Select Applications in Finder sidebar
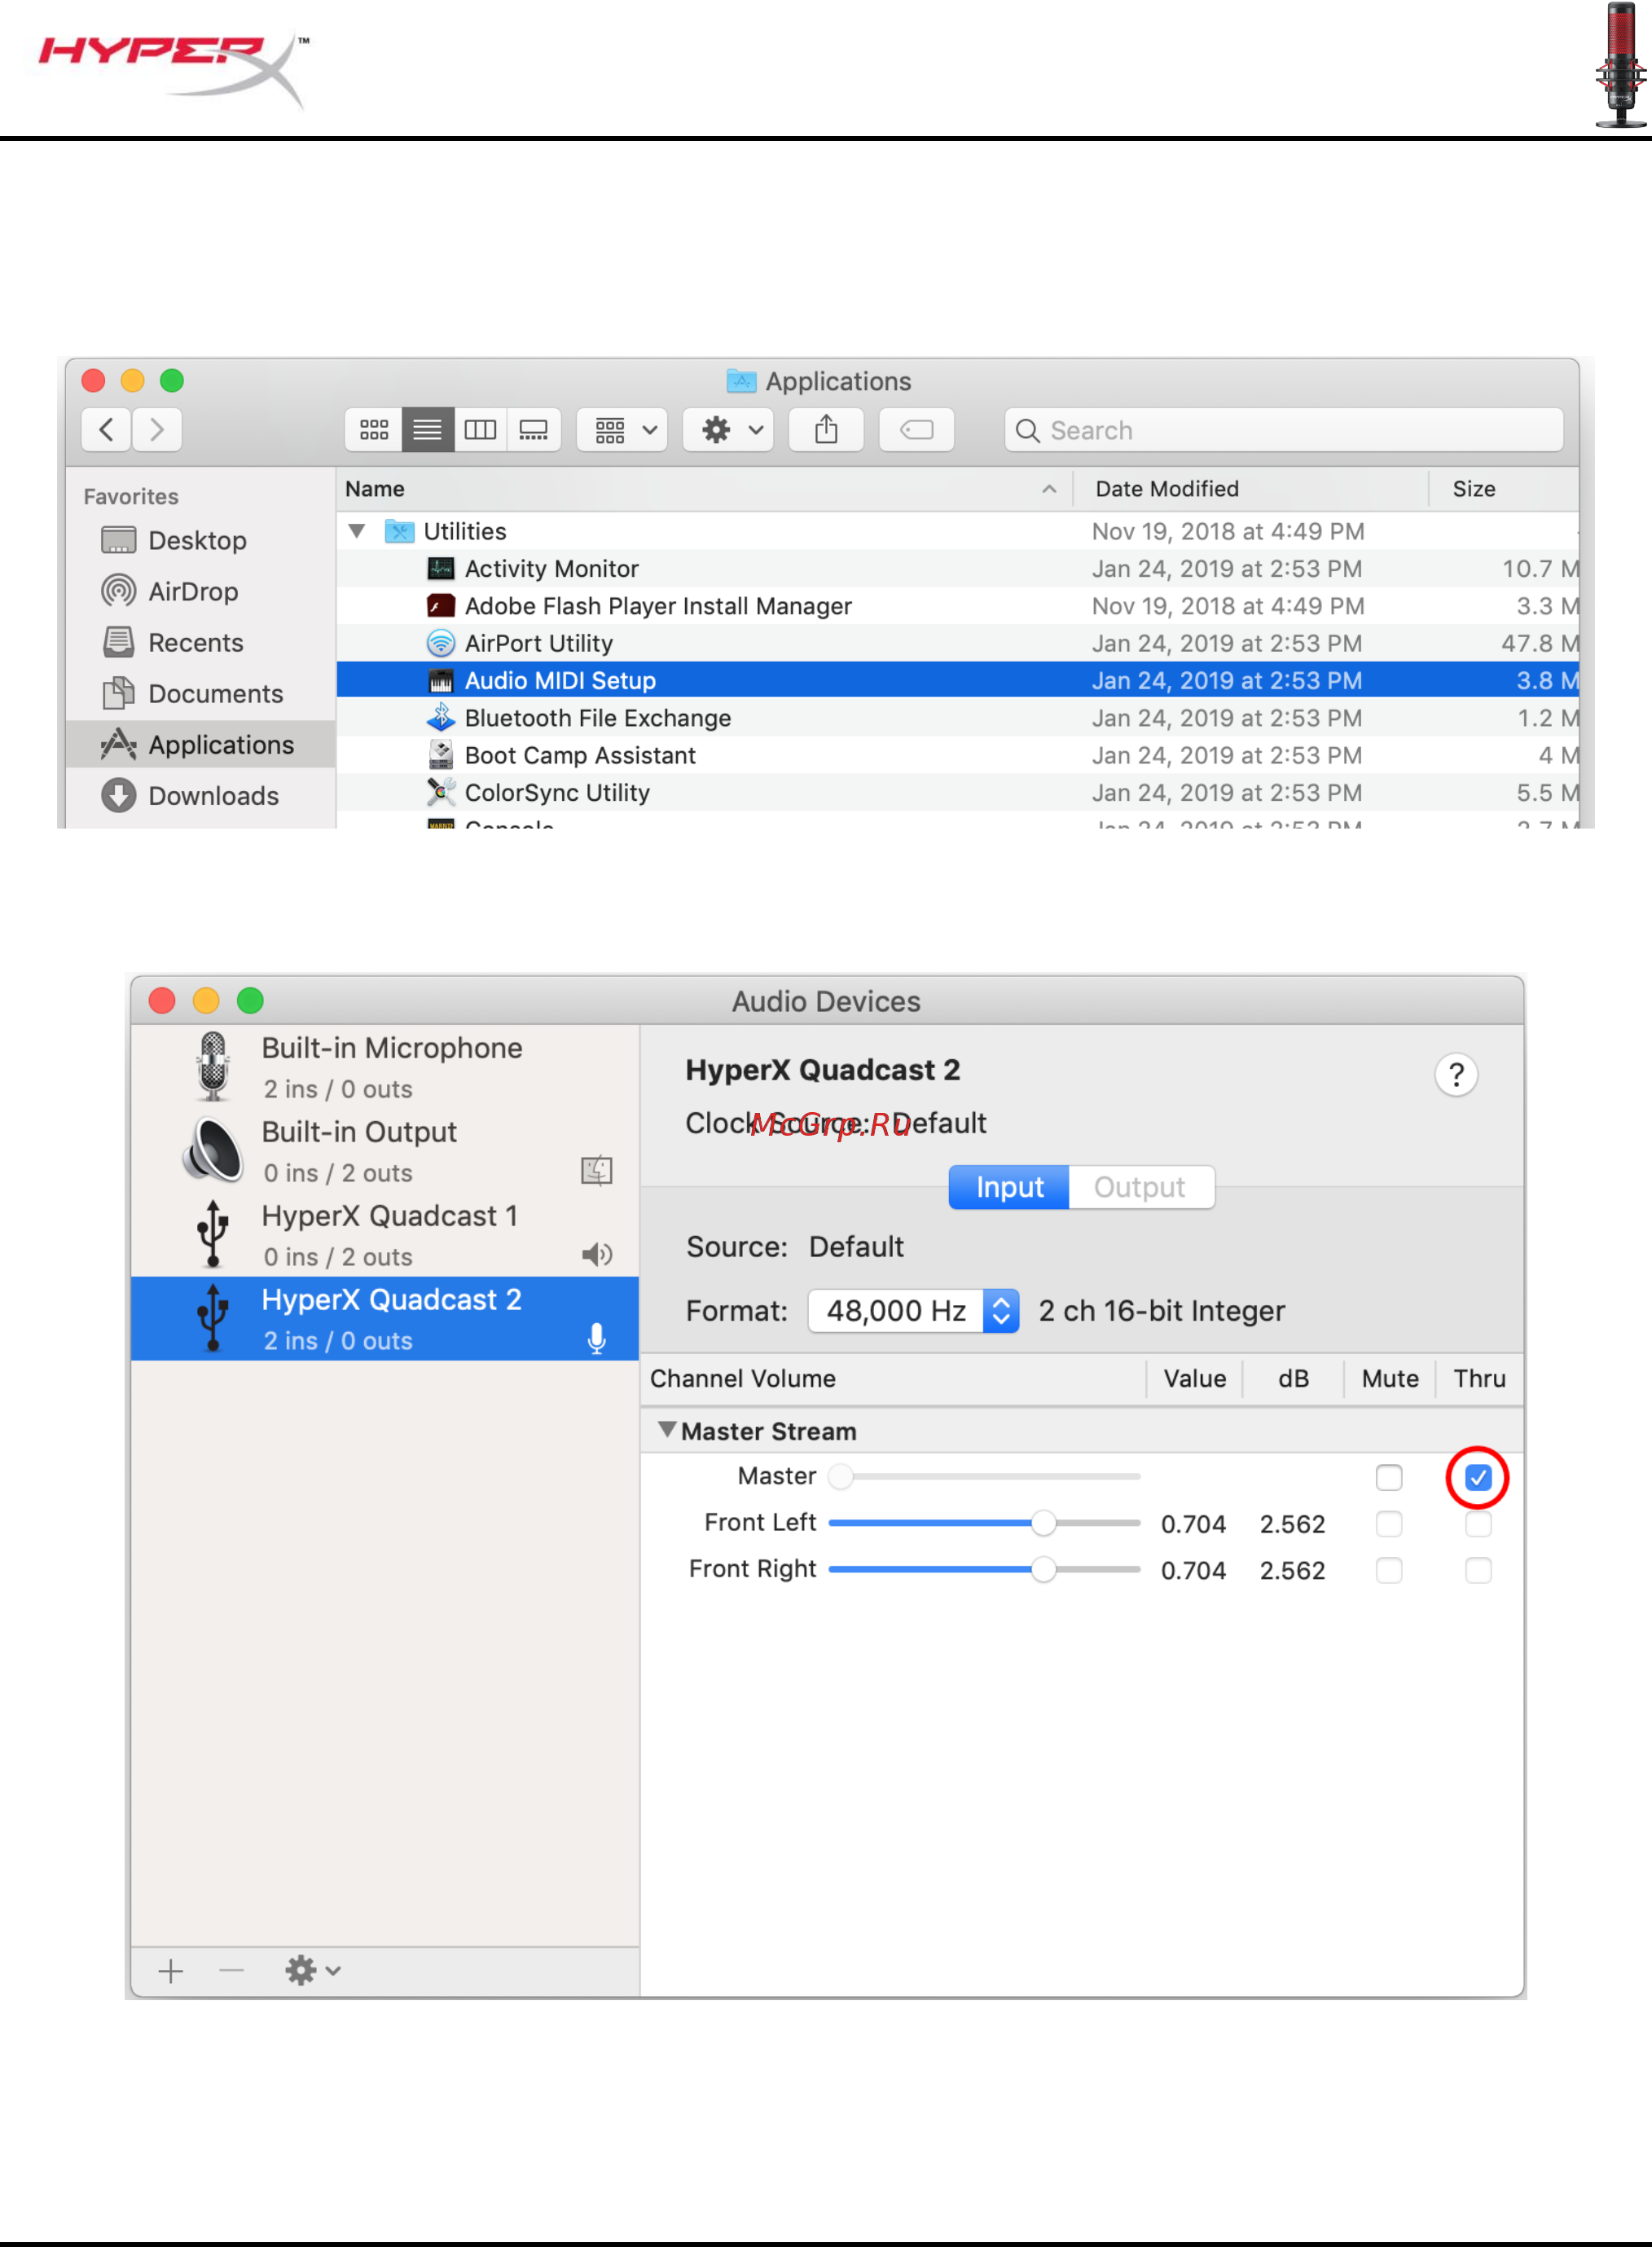1652x2247 pixels. point(200,744)
